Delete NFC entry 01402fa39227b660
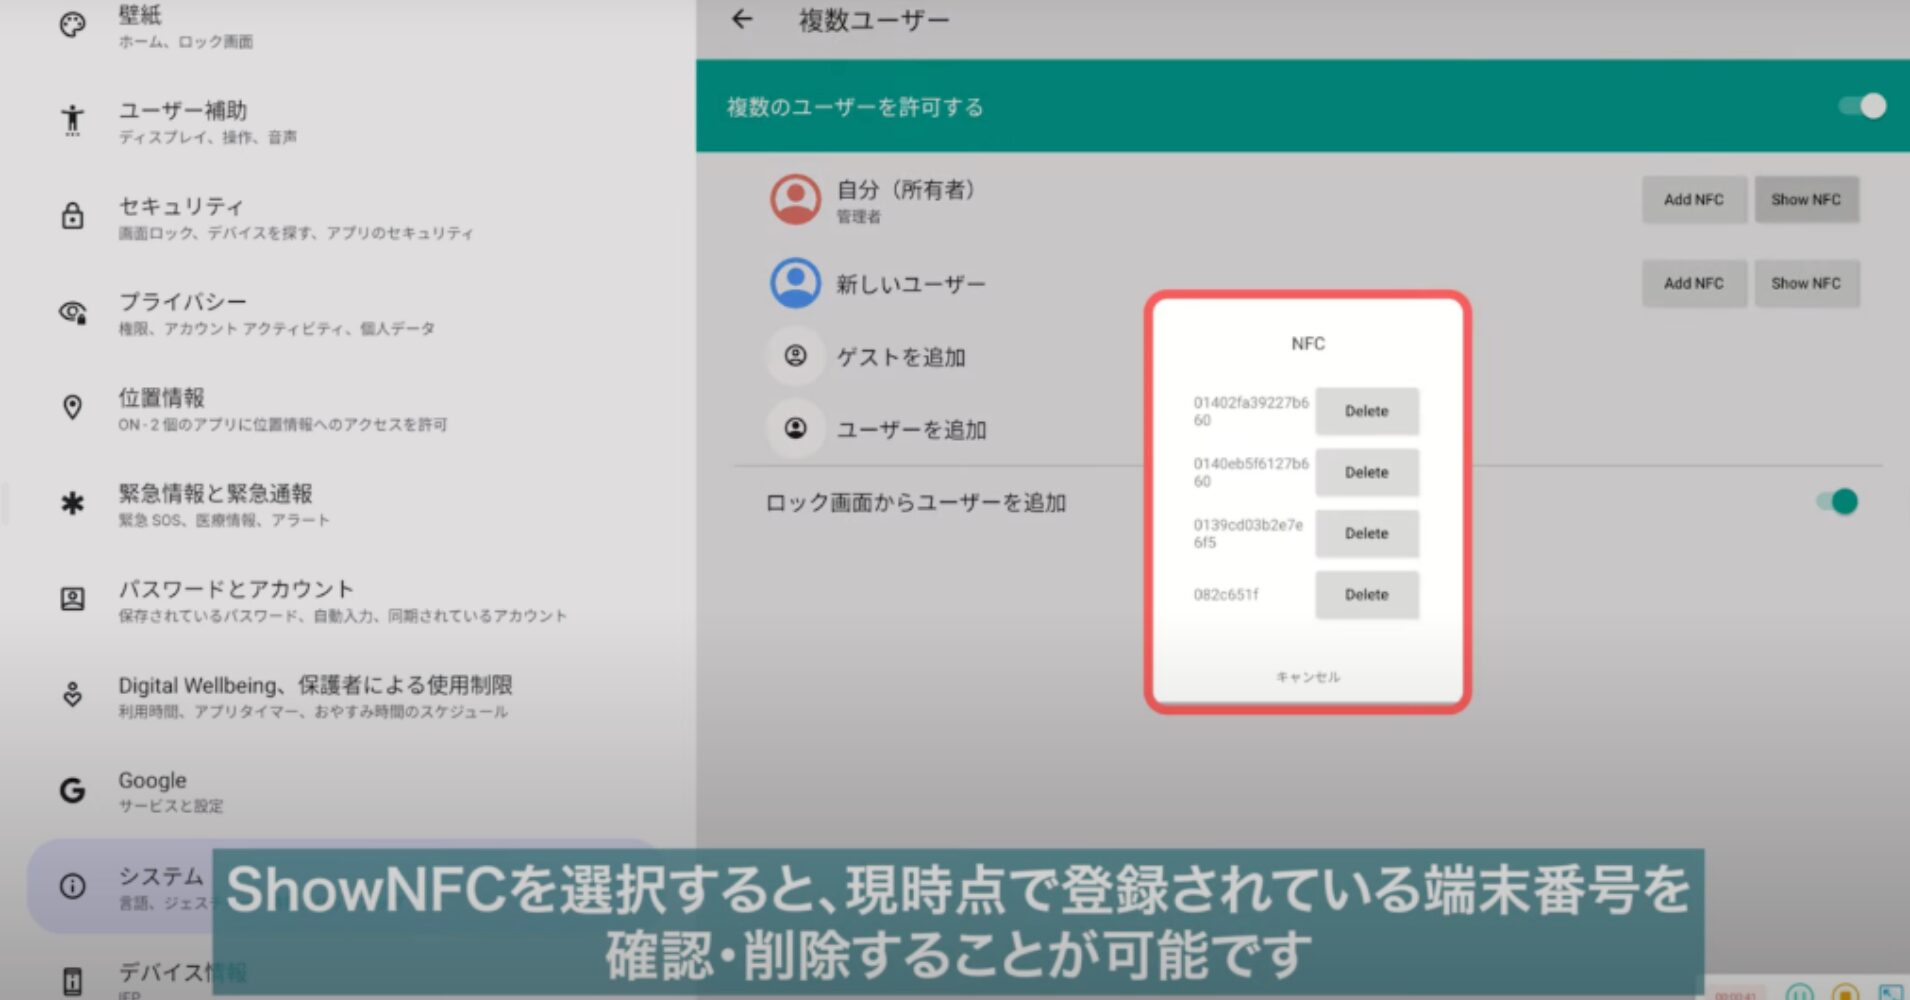 [1366, 411]
